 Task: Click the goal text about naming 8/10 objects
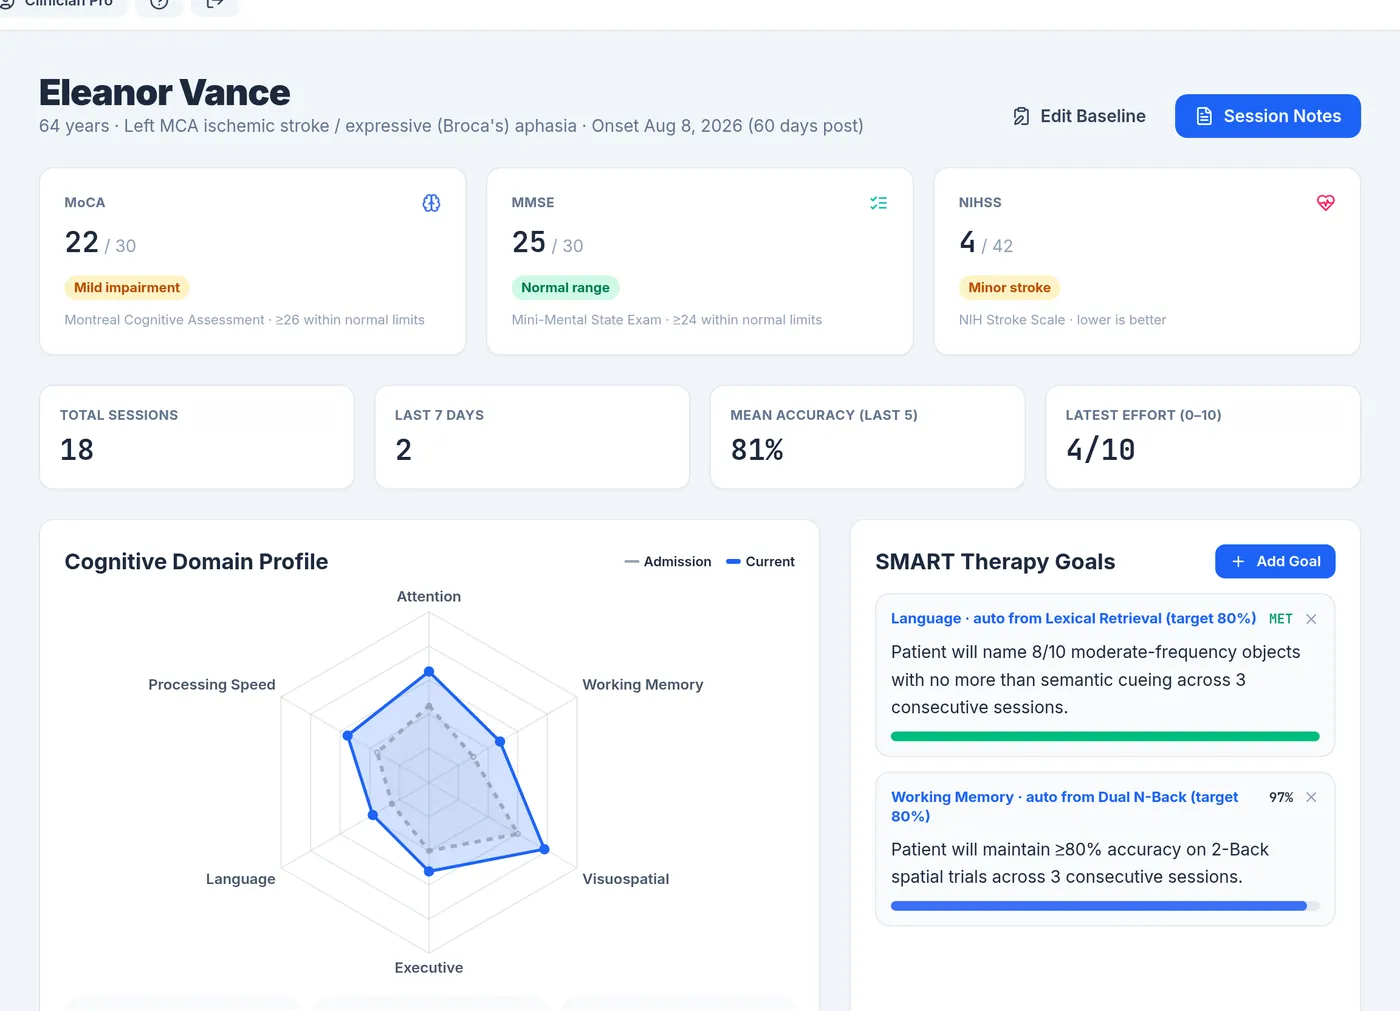click(x=1097, y=680)
